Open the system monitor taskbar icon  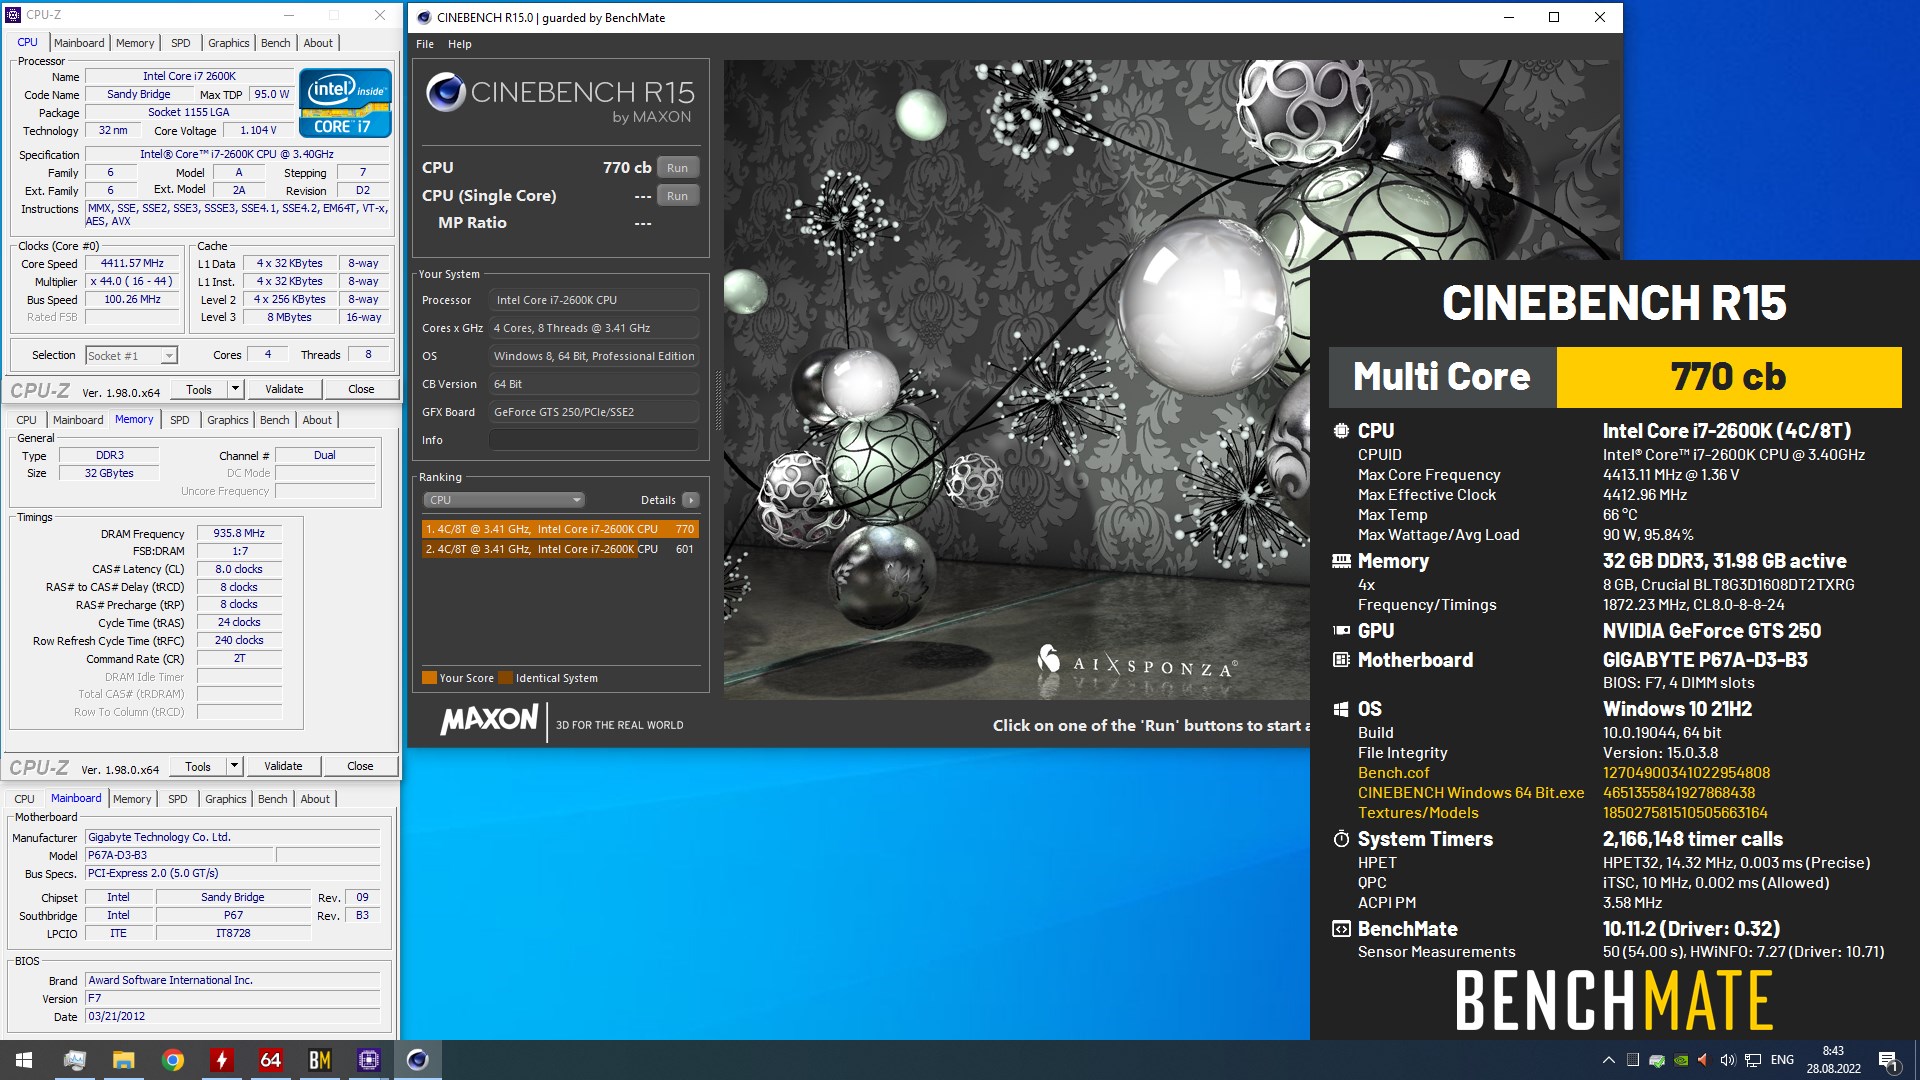click(75, 1060)
